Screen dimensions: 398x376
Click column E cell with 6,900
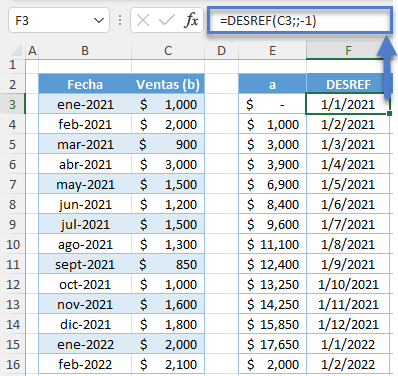pos(272,184)
